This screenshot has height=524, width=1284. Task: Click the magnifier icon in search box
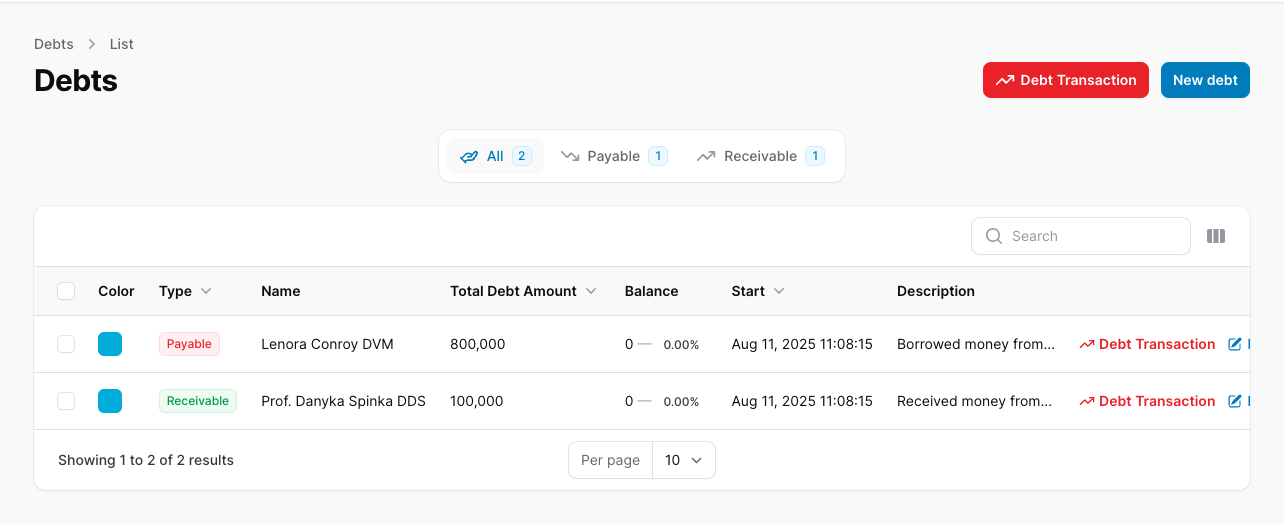(x=994, y=236)
